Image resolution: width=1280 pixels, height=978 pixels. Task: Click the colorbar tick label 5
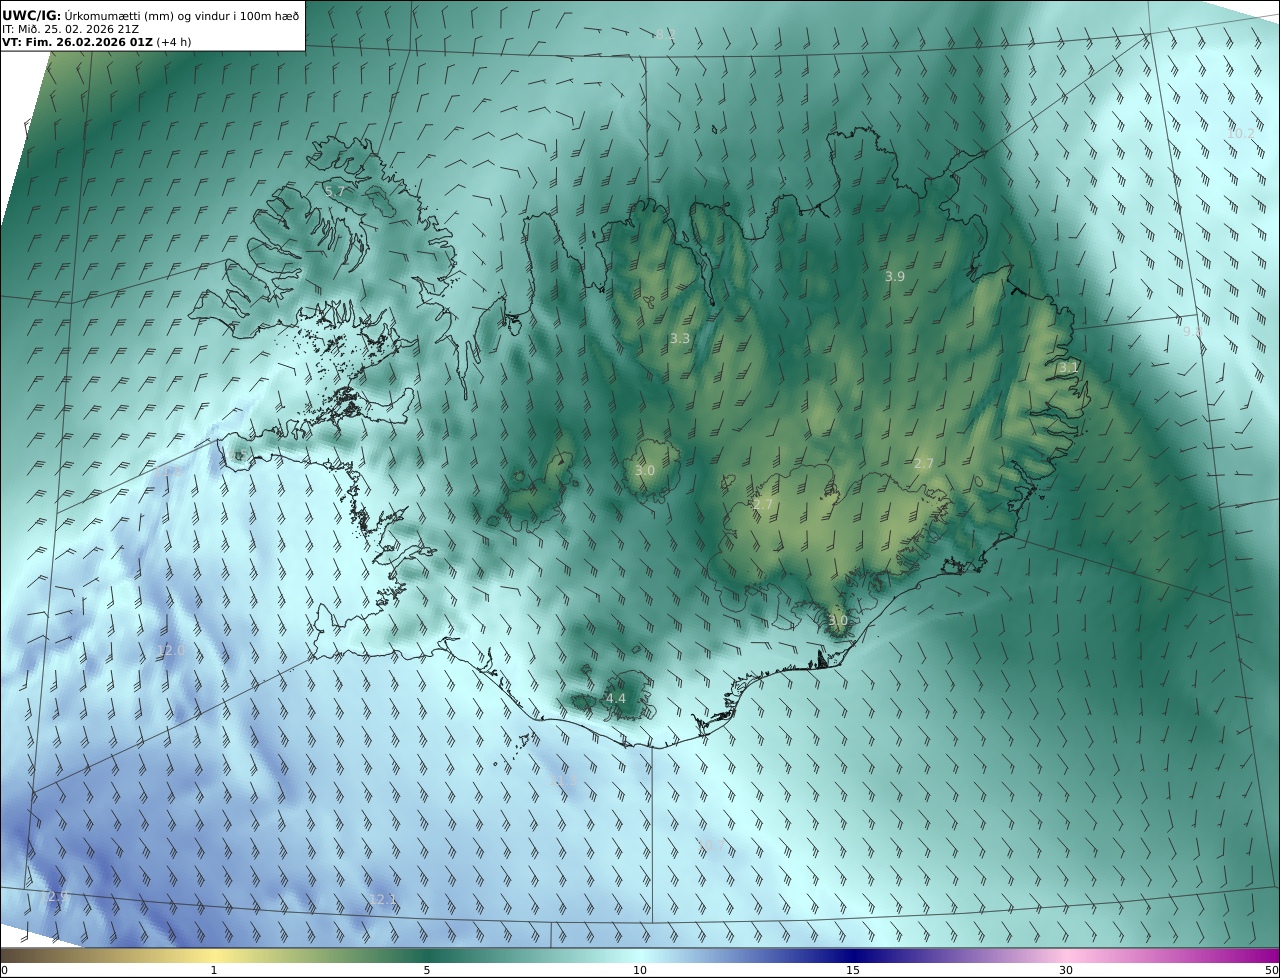[x=427, y=971]
